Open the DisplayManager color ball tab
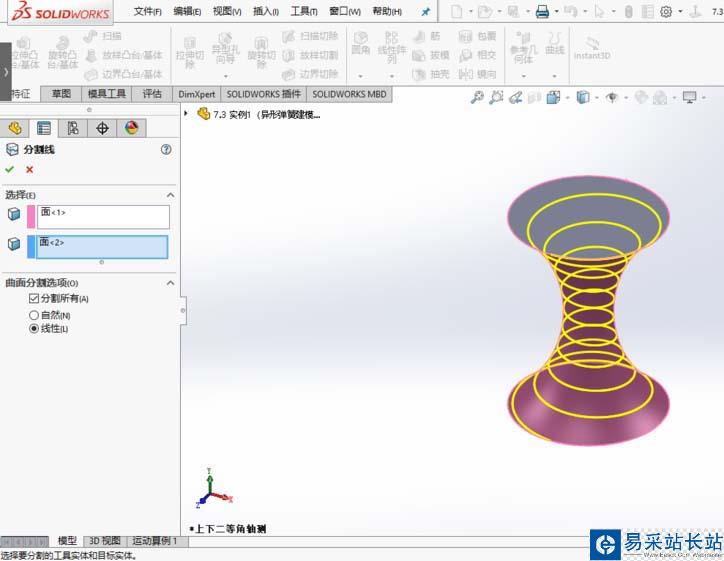Image resolution: width=724 pixels, height=561 pixels. [x=132, y=128]
